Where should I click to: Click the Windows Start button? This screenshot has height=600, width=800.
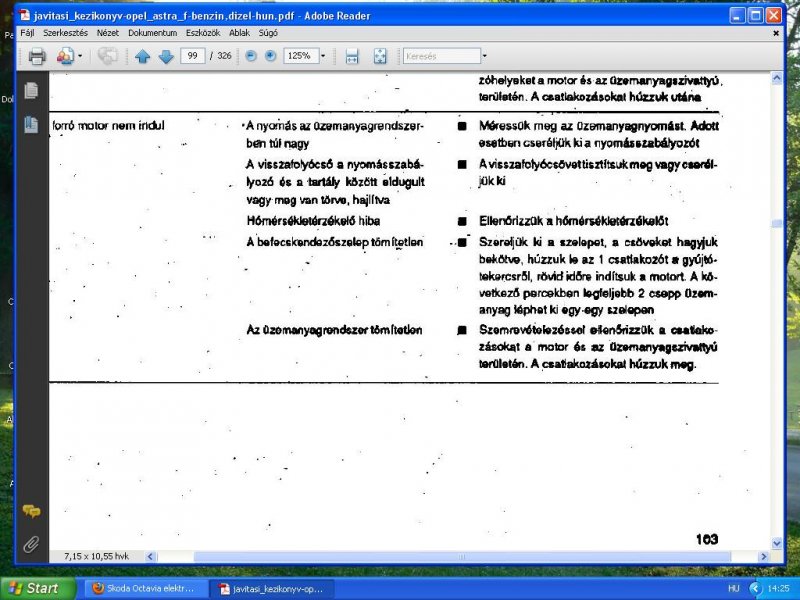point(38,588)
